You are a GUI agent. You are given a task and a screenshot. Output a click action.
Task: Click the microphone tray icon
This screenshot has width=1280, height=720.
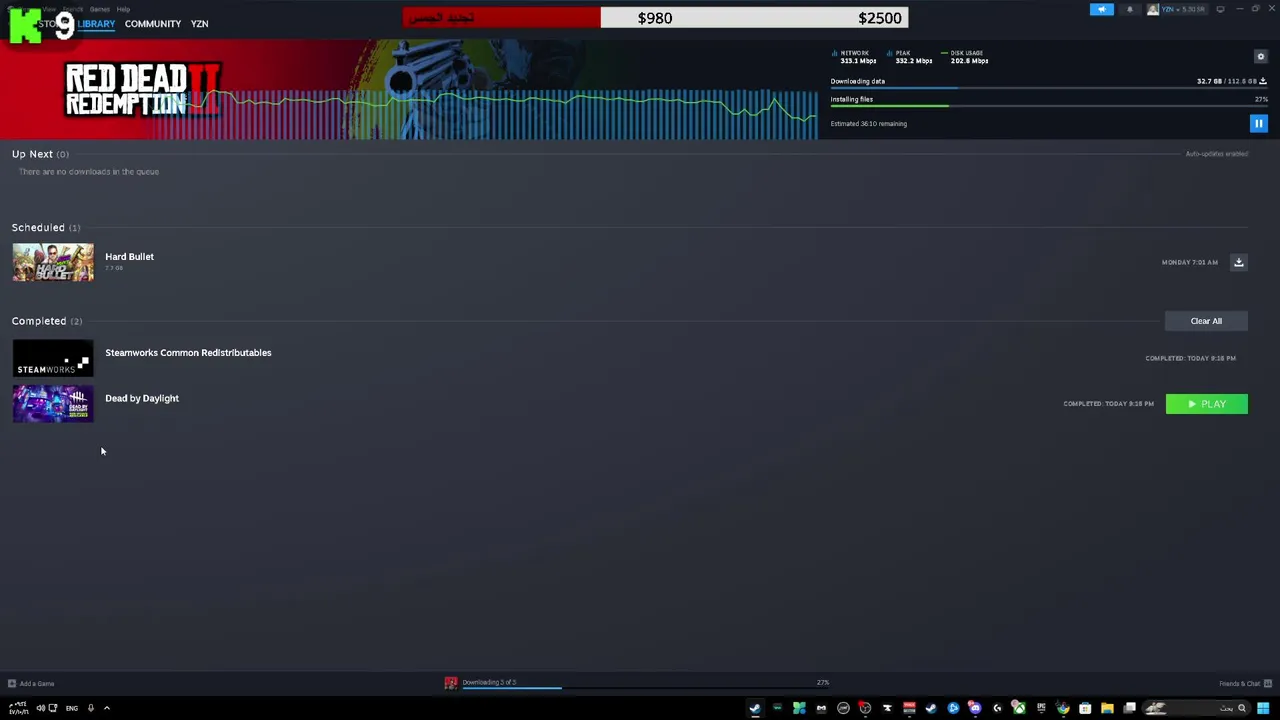coord(90,708)
